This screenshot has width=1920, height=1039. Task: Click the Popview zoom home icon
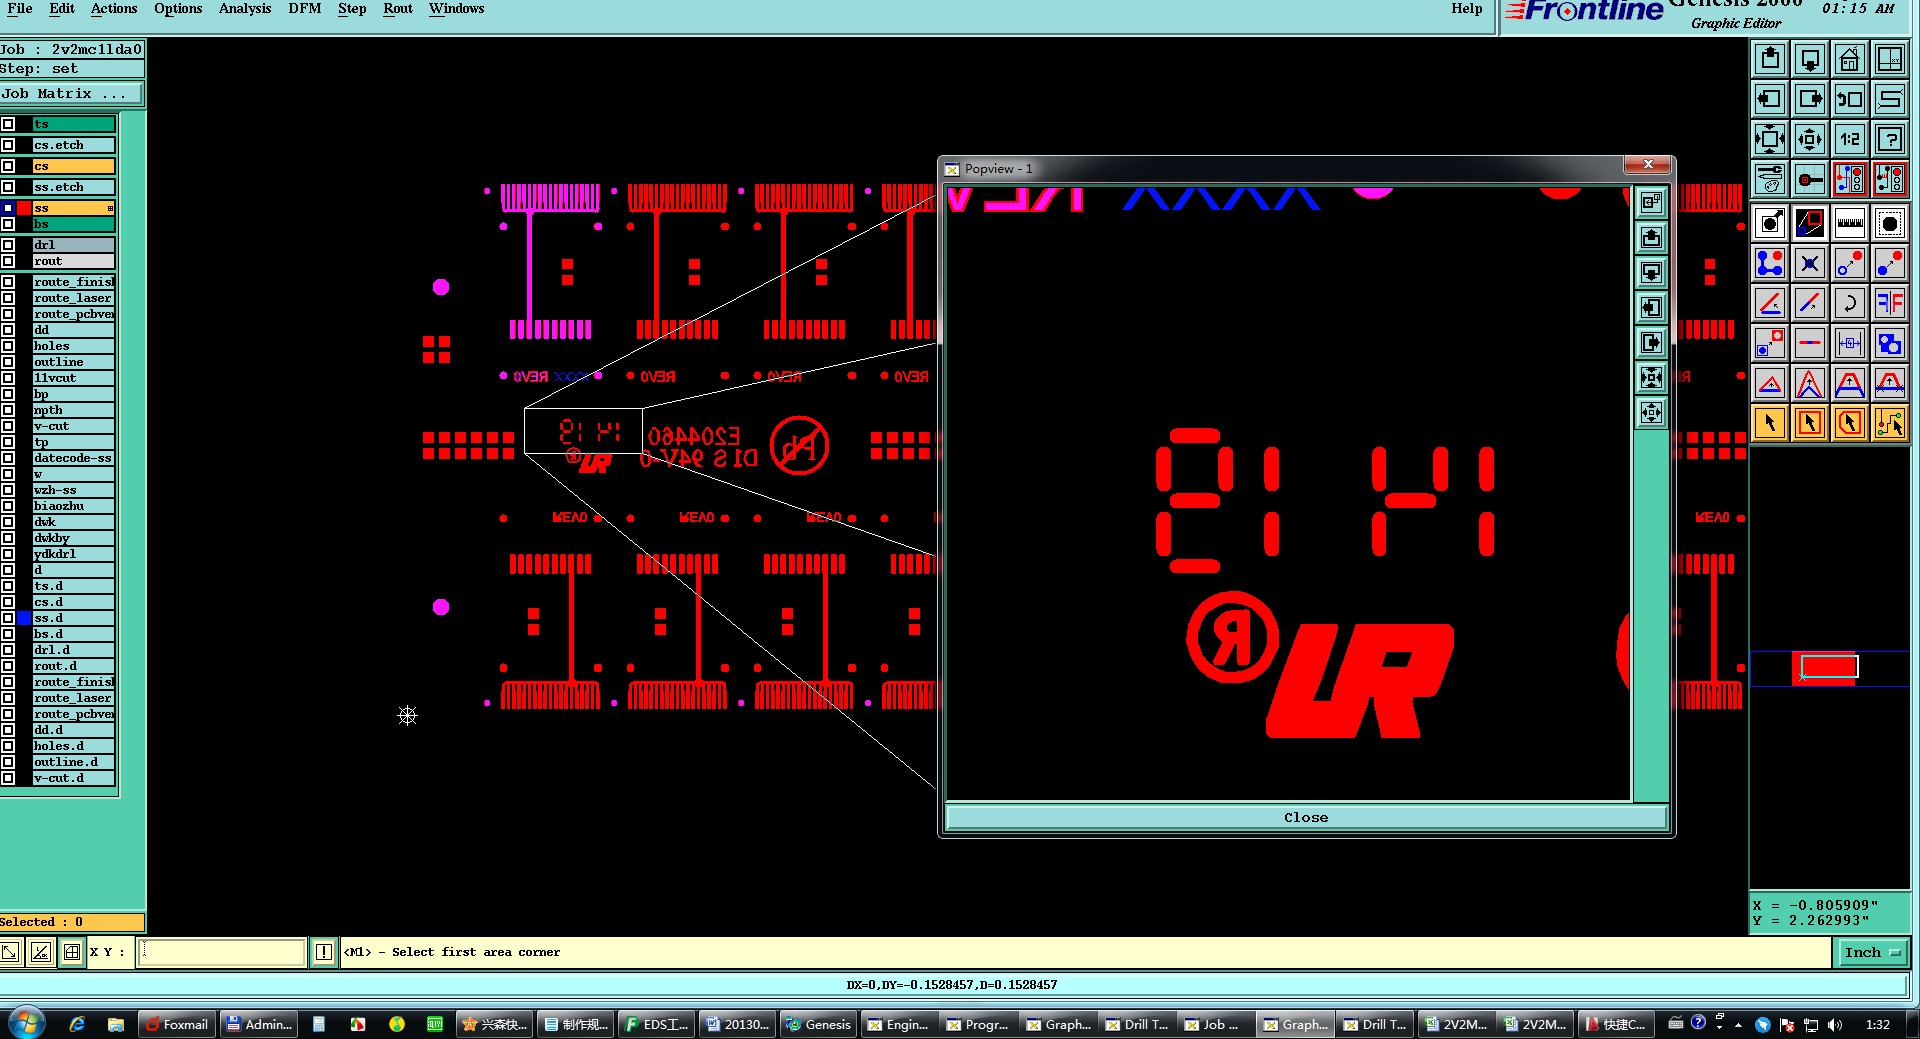click(1651, 202)
